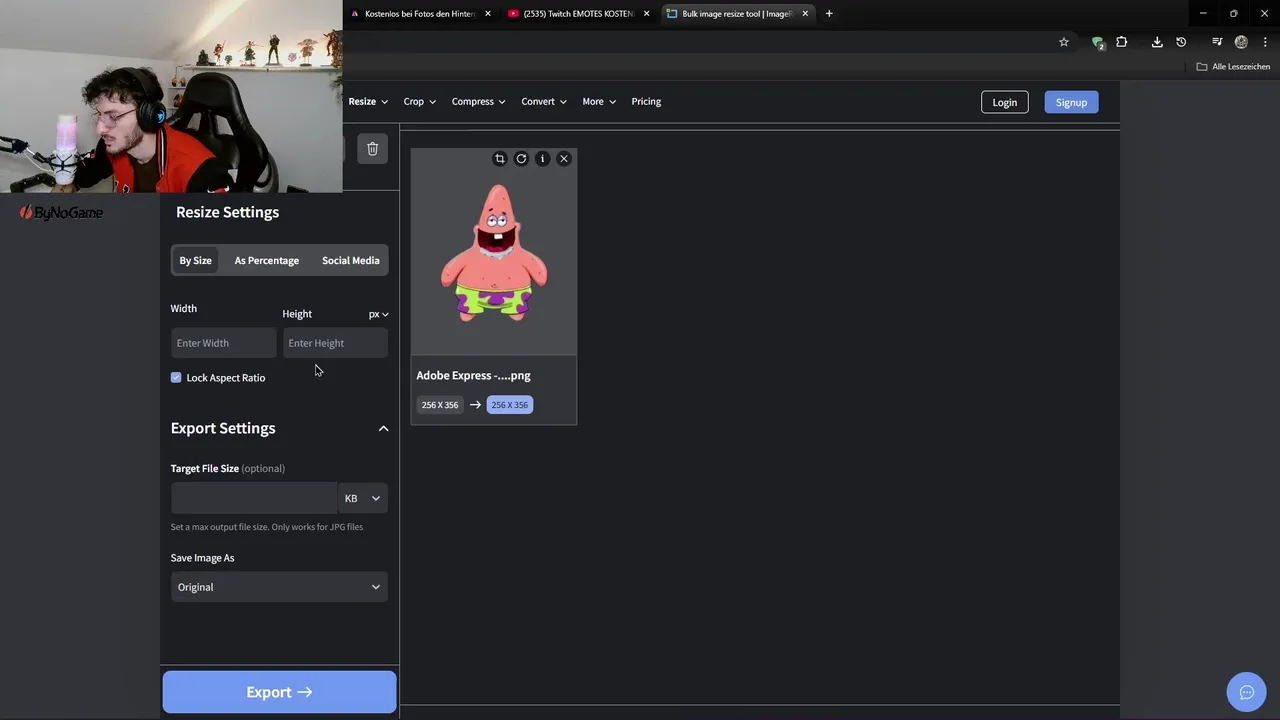Open the browser extensions puzzle icon
Image resolution: width=1280 pixels, height=720 pixels.
click(1121, 42)
